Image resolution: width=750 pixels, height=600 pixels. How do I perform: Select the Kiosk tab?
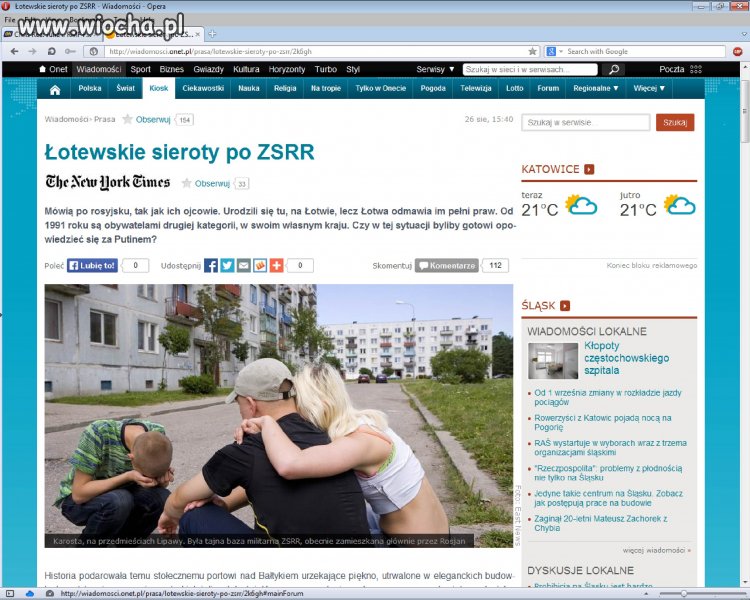[x=159, y=89]
